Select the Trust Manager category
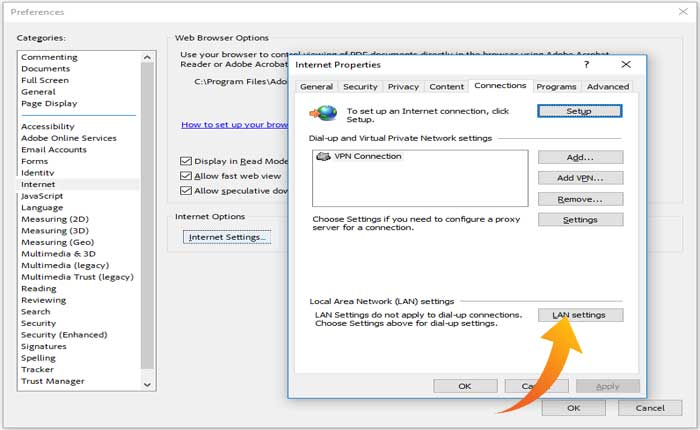Viewport: 700px width, 430px height. (53, 381)
